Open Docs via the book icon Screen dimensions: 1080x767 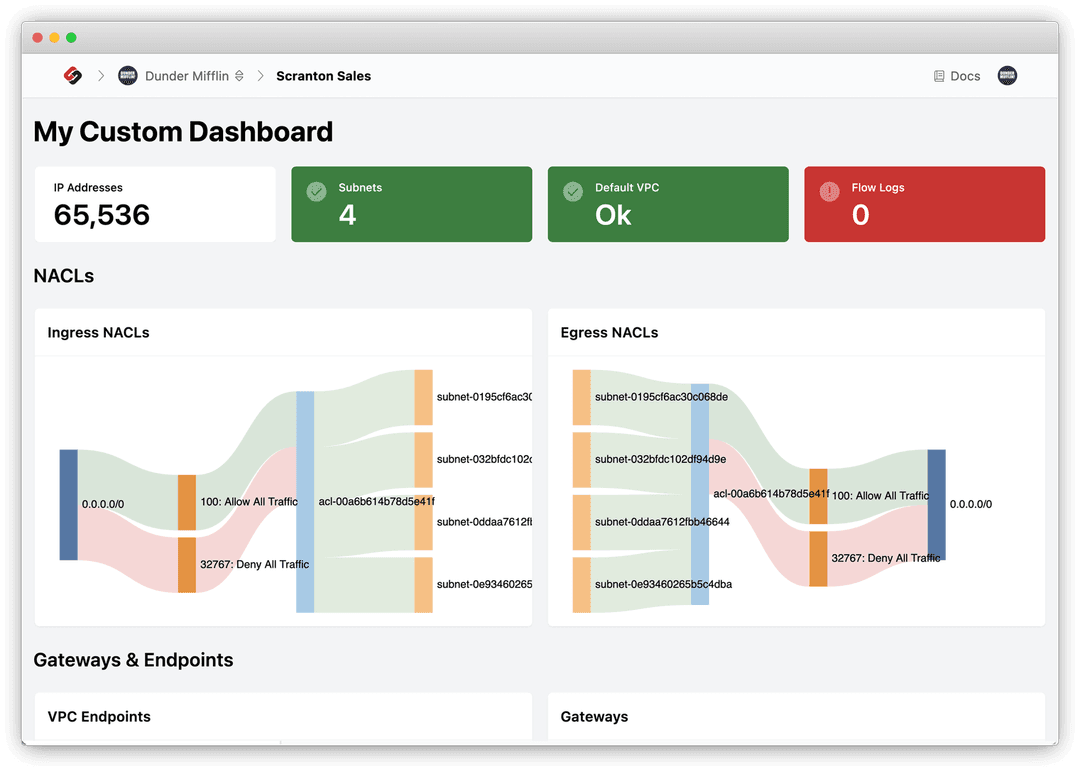938,75
